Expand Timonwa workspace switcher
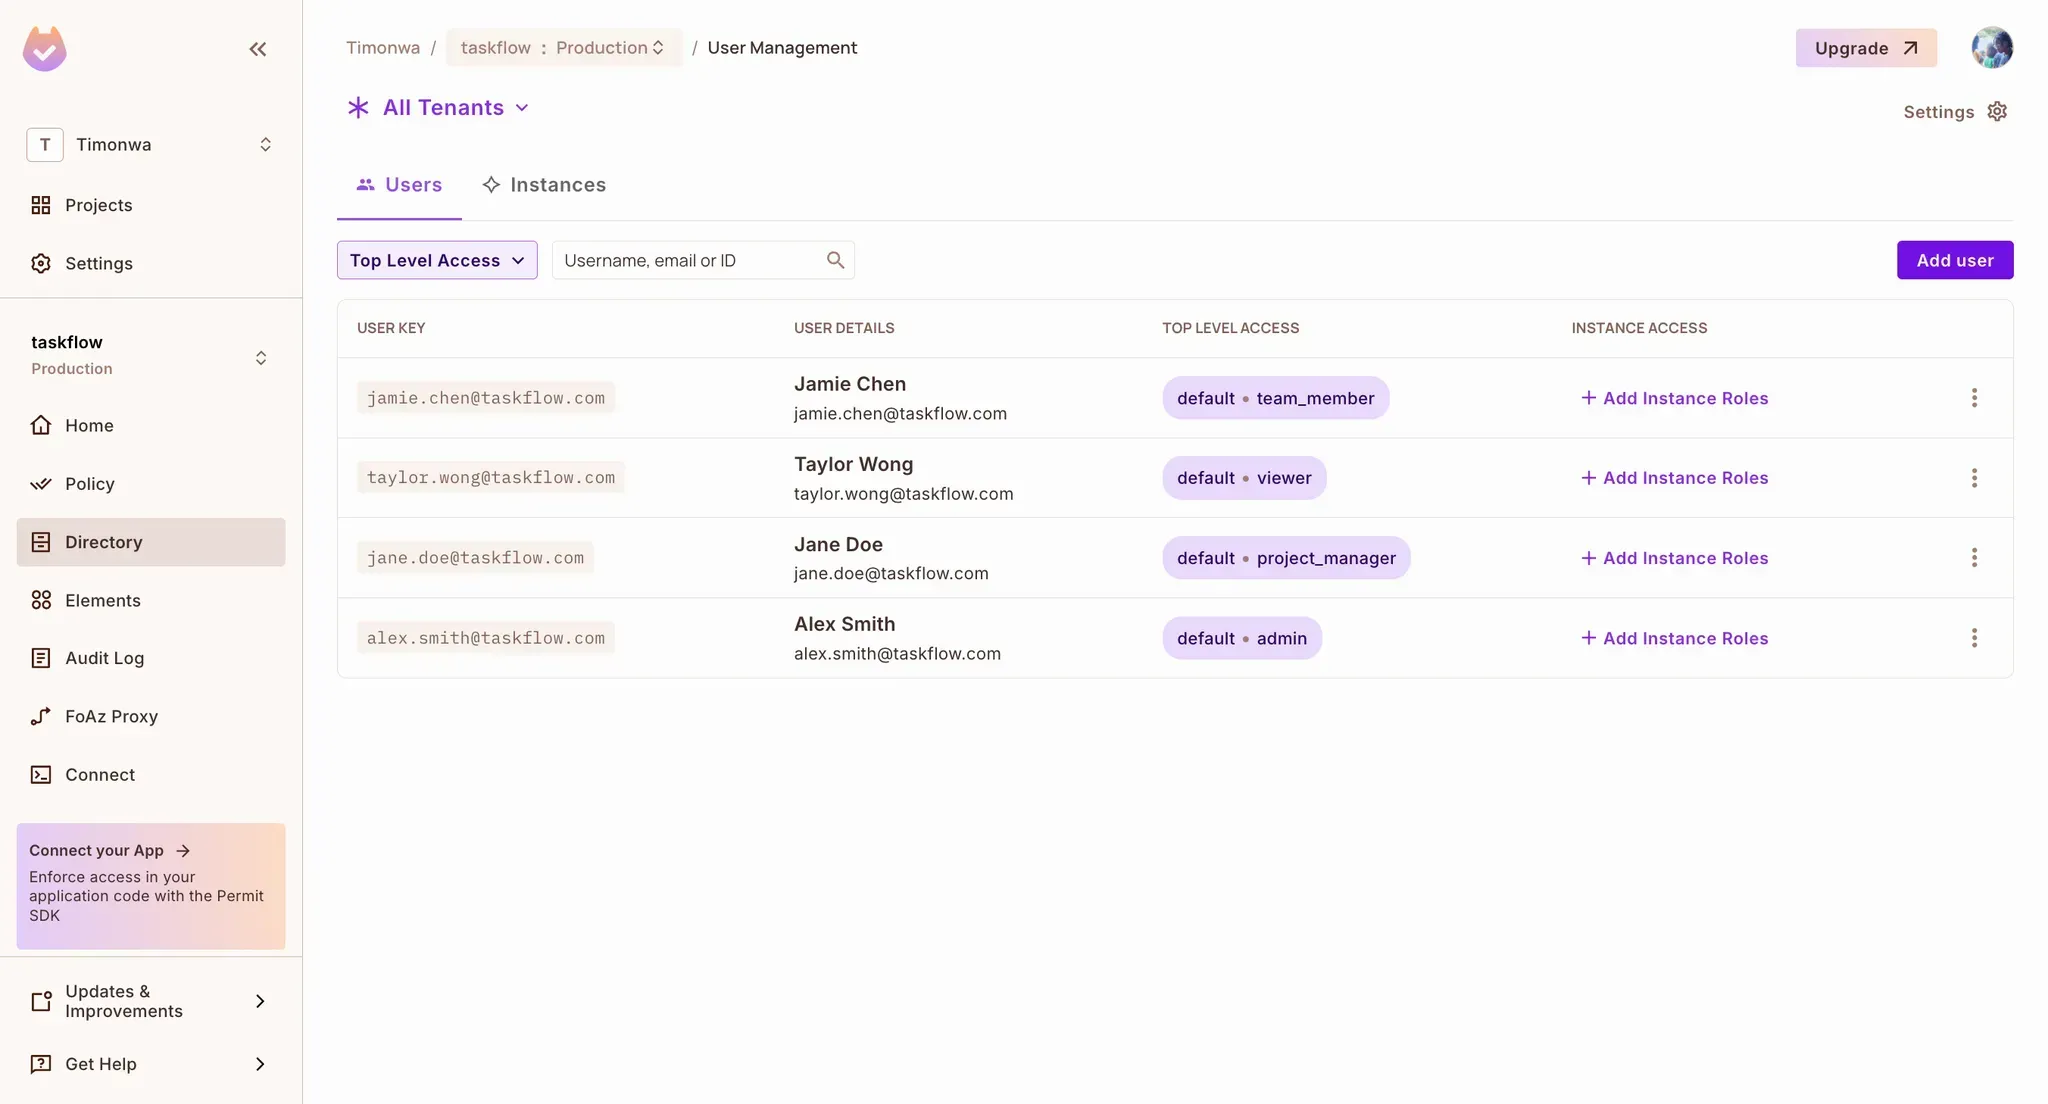Viewport: 2048px width, 1104px height. pos(150,145)
